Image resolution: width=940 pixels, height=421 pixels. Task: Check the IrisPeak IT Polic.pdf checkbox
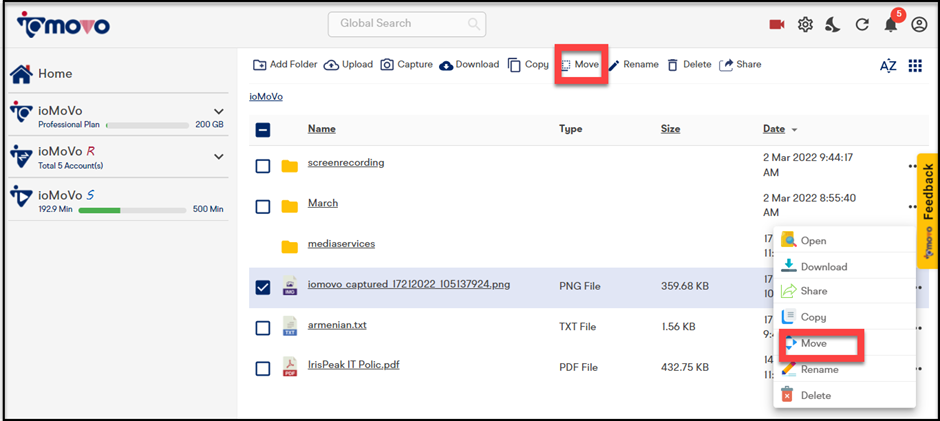(263, 368)
